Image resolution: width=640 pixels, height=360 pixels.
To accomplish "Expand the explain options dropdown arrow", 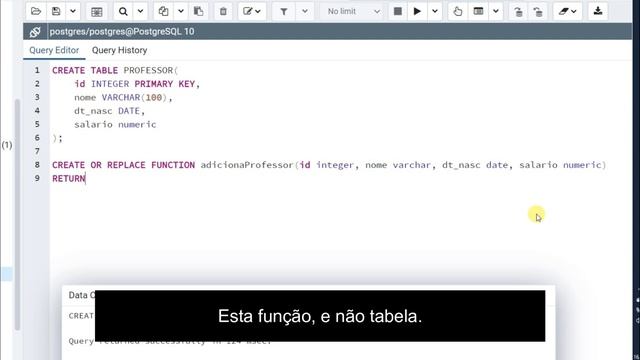I will [x=496, y=11].
